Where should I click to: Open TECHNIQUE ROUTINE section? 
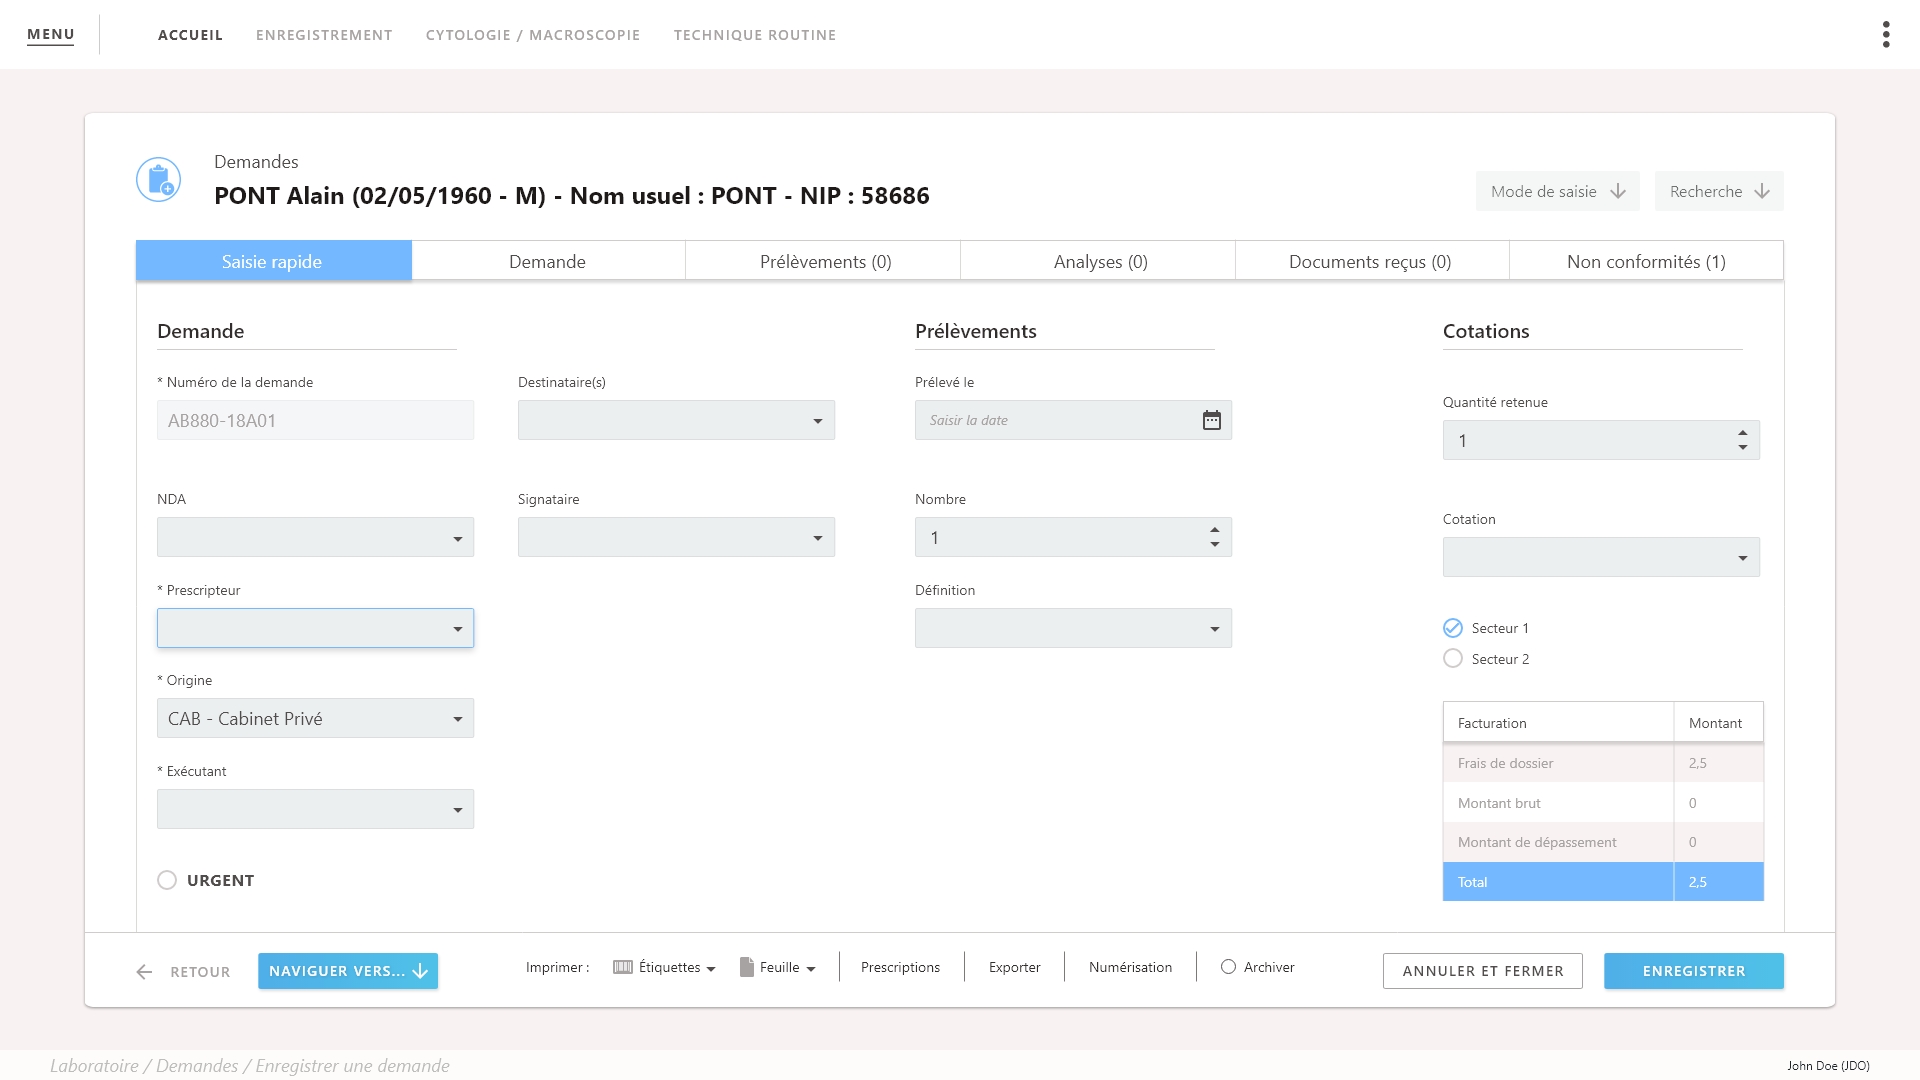point(755,35)
